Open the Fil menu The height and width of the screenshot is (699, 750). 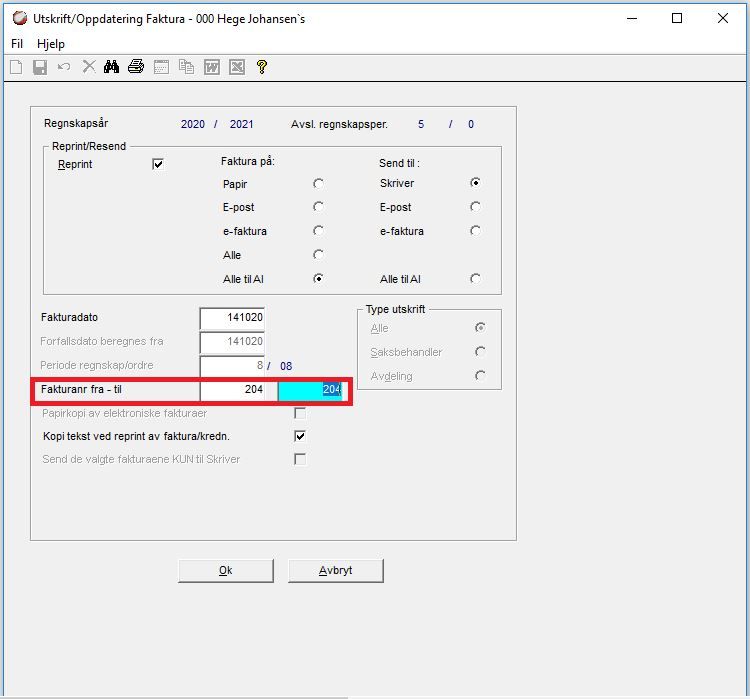pyautogui.click(x=17, y=44)
